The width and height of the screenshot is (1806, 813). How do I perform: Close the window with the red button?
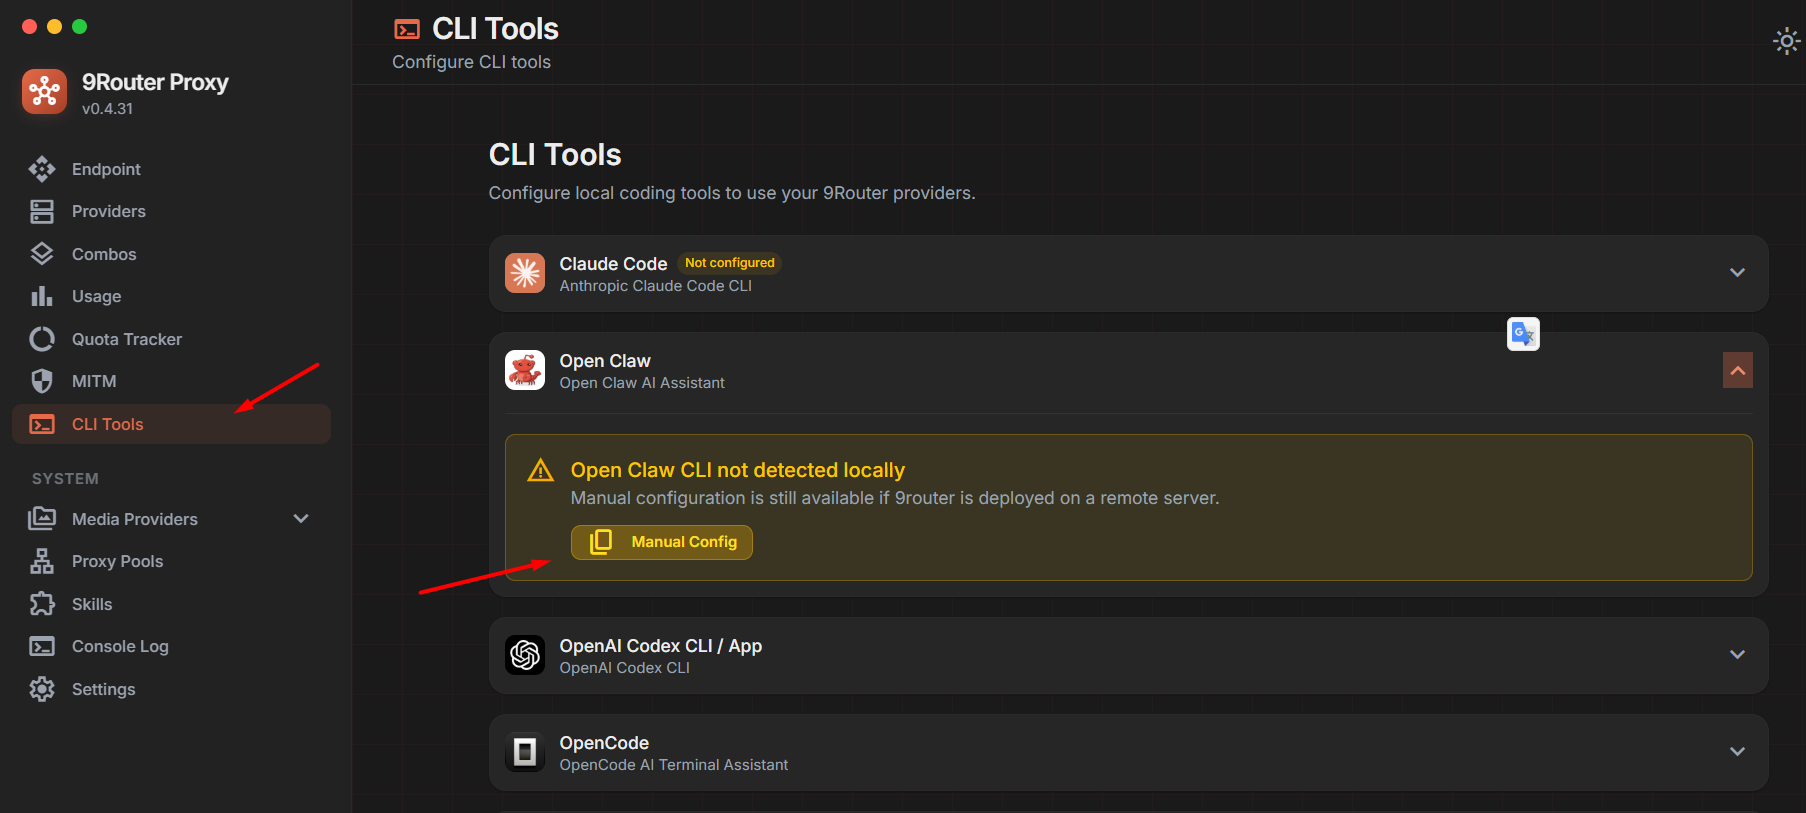[x=30, y=27]
